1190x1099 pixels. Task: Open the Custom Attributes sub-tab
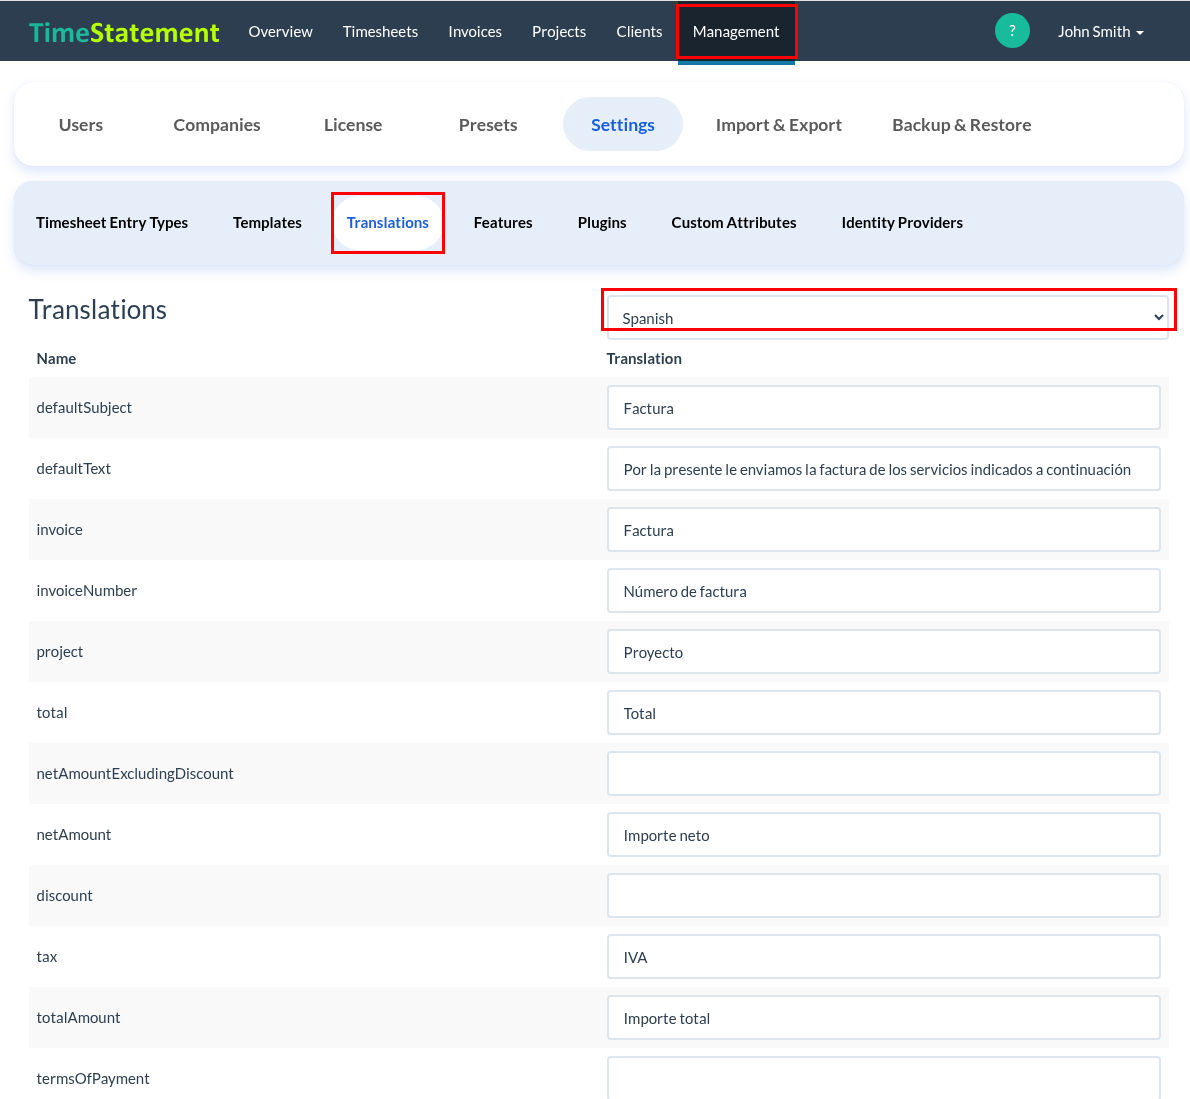[x=733, y=222]
